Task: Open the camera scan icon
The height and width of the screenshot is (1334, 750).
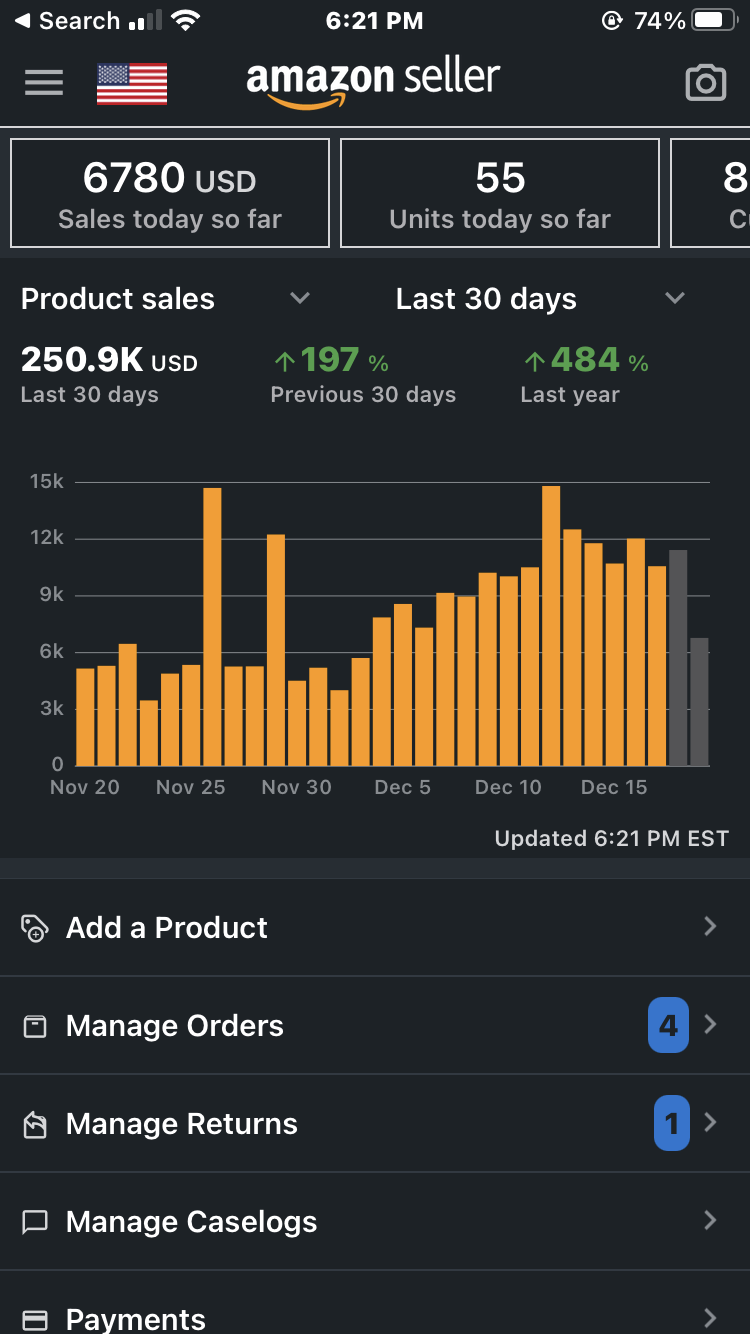Action: coord(705,83)
